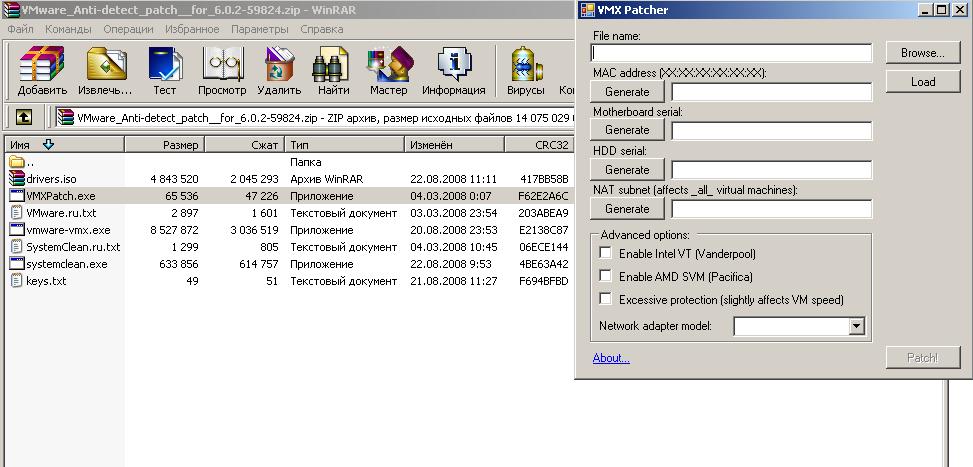Click the vmware-vmx.exe file icon
Image resolution: width=973 pixels, height=467 pixels.
(17, 229)
